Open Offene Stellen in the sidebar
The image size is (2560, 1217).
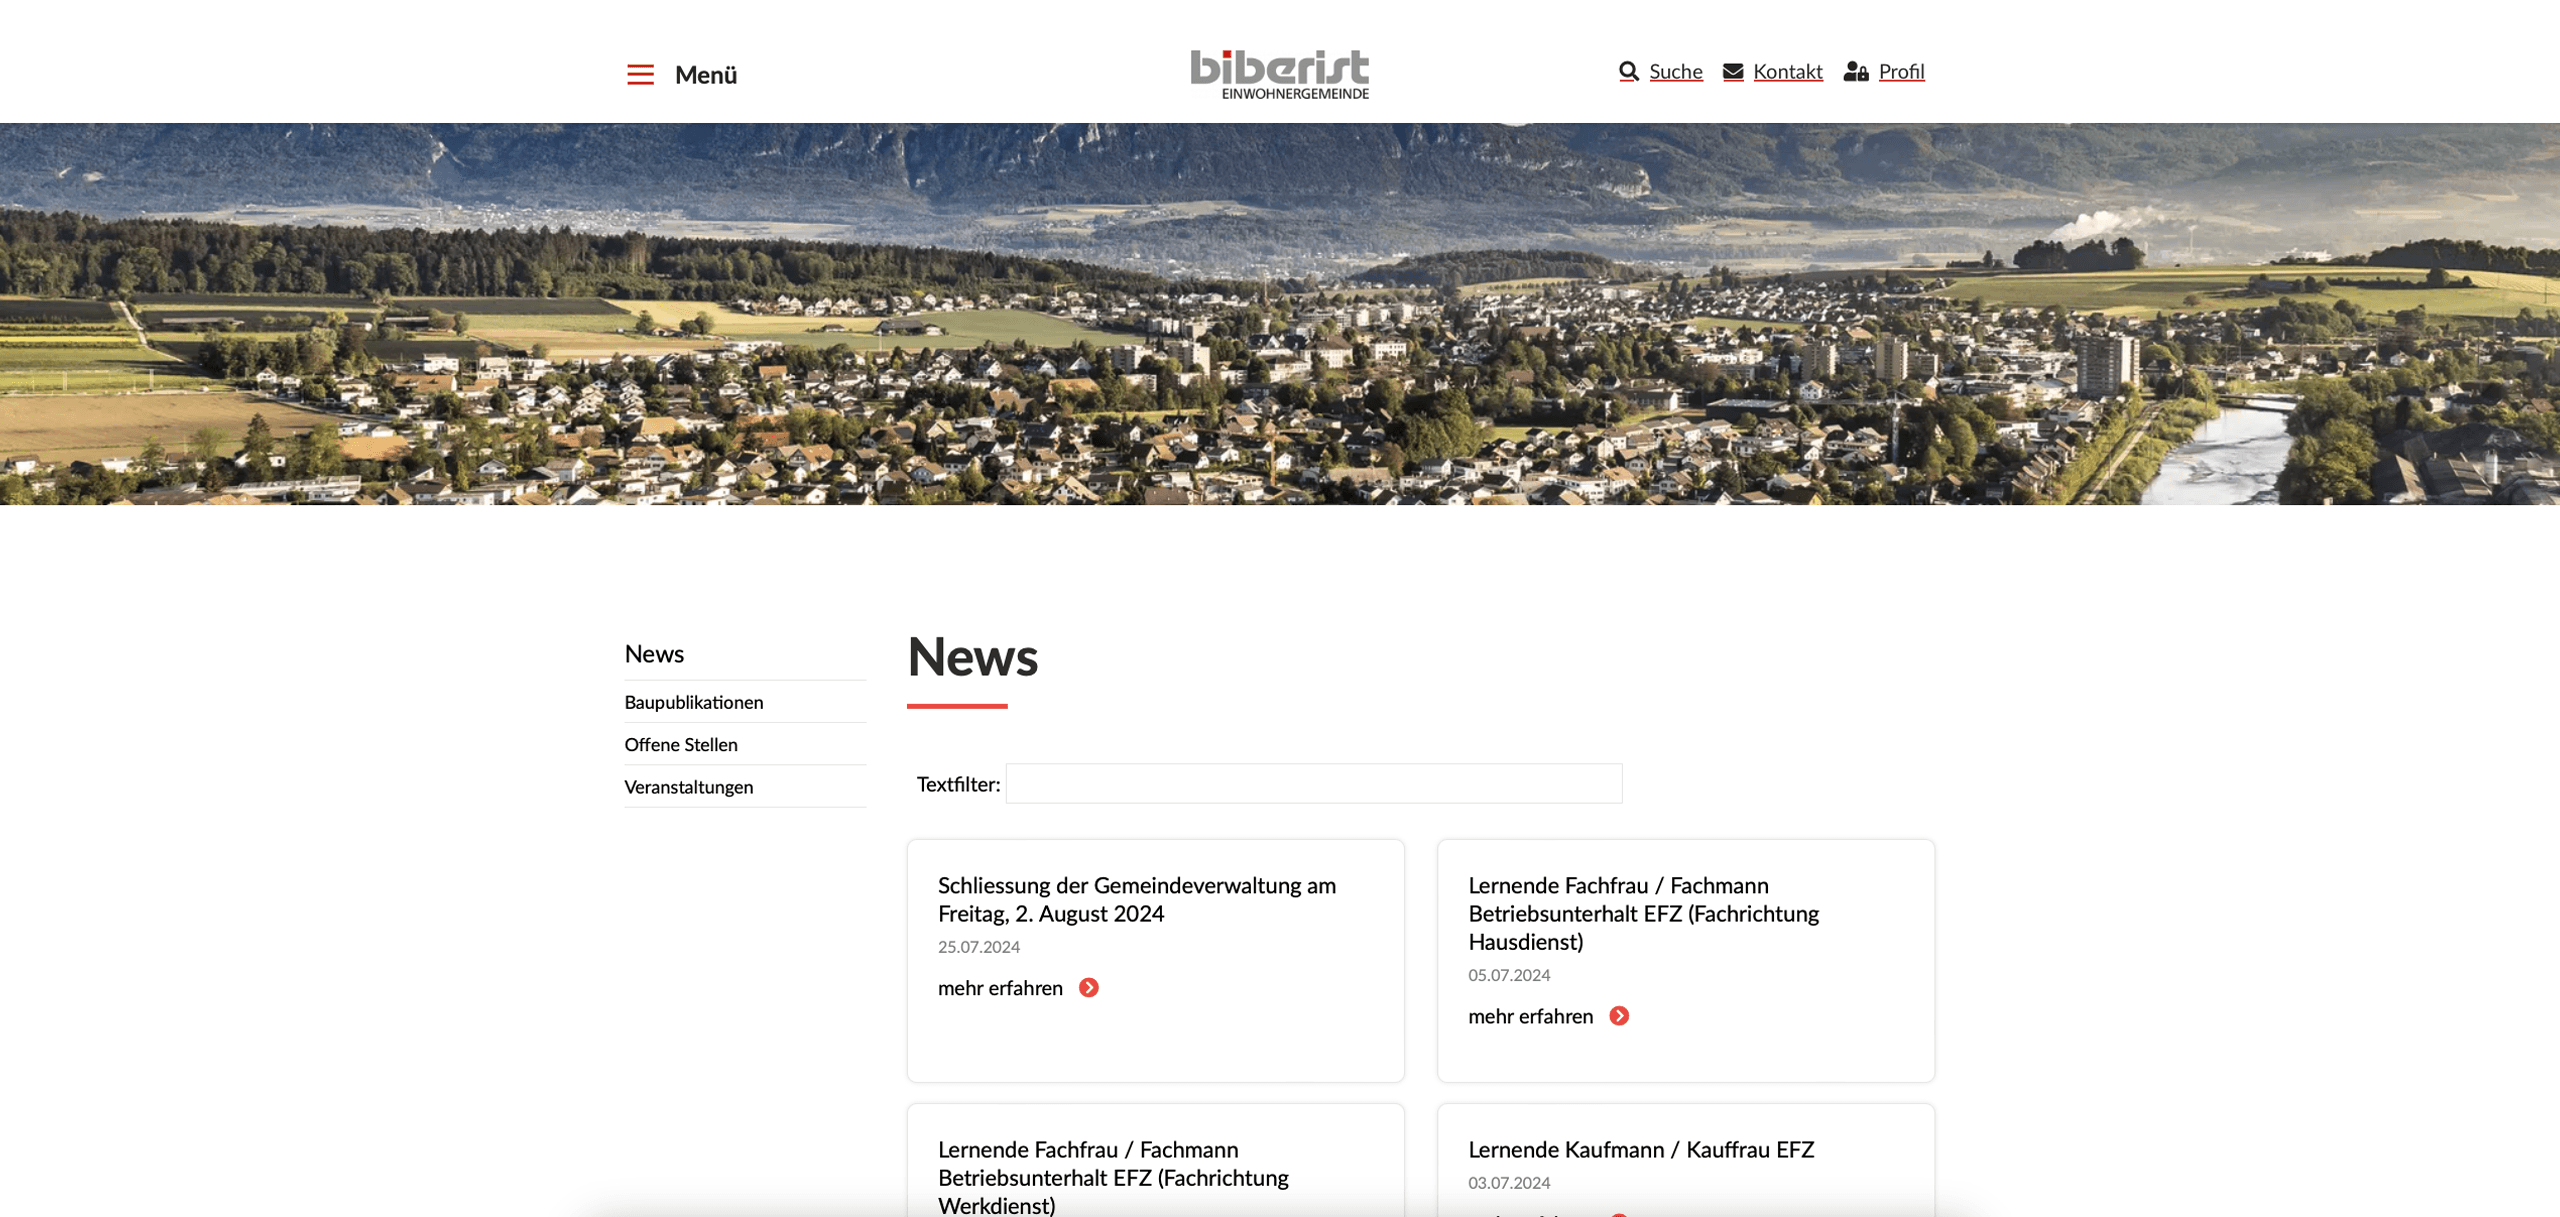pyautogui.click(x=680, y=744)
